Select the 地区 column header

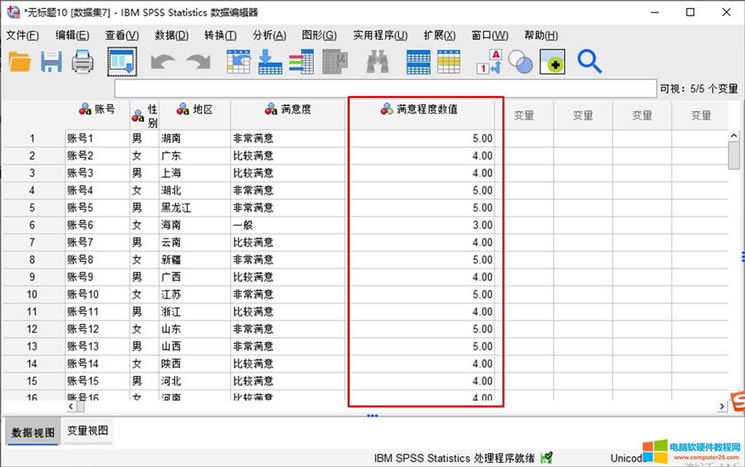195,109
